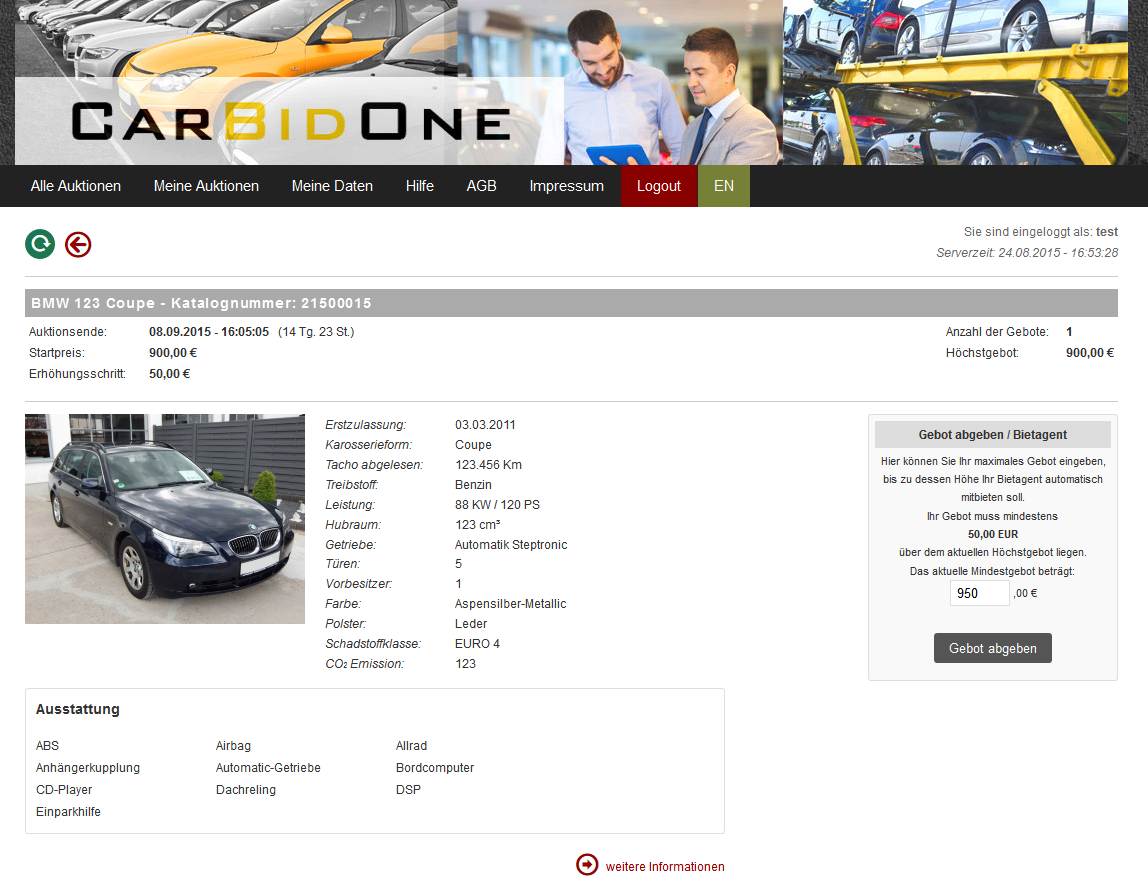Click the DSP equipment entry

[409, 790]
